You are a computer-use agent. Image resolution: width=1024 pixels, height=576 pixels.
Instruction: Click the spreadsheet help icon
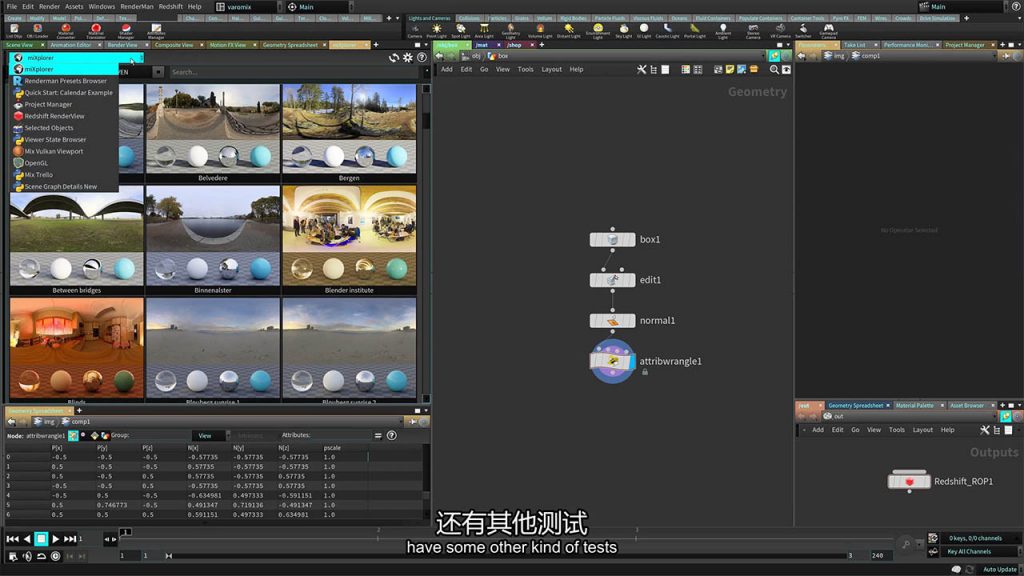(392, 436)
